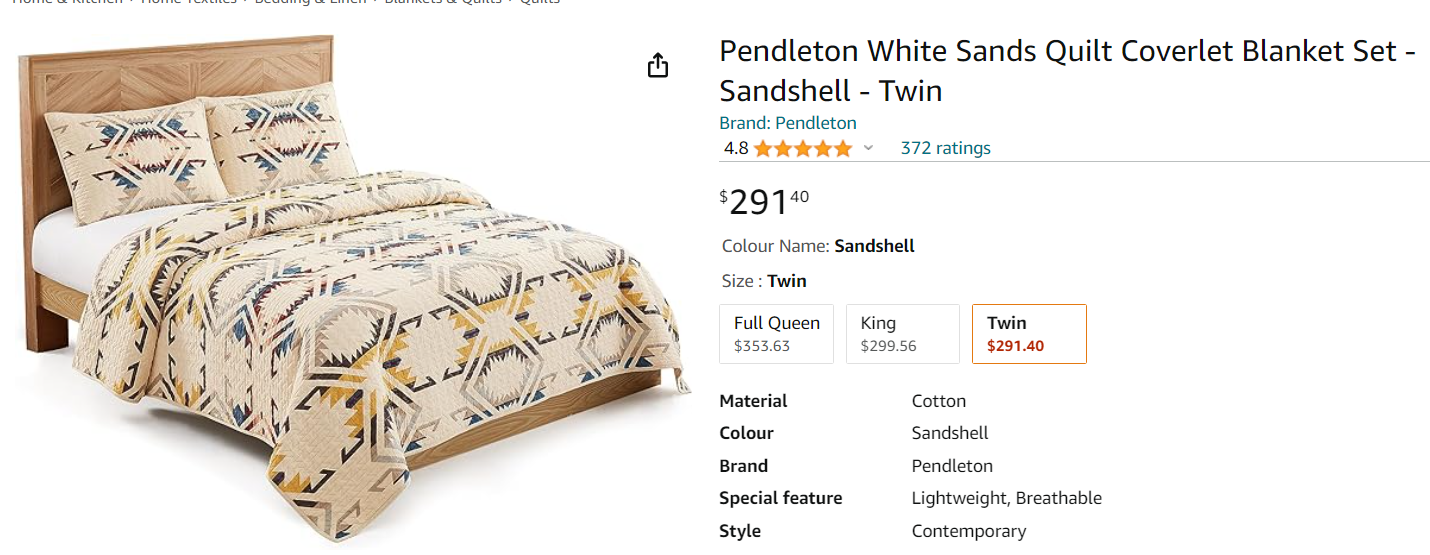Click the share icon beside the product image
Screen dimensions: 1430x555
coord(657,66)
